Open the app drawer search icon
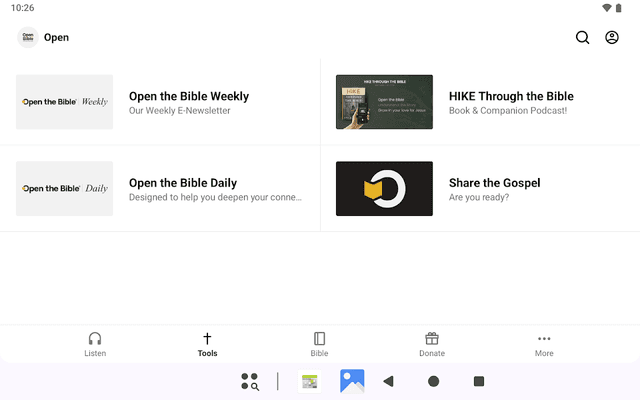This screenshot has height=400, width=640. (x=250, y=381)
